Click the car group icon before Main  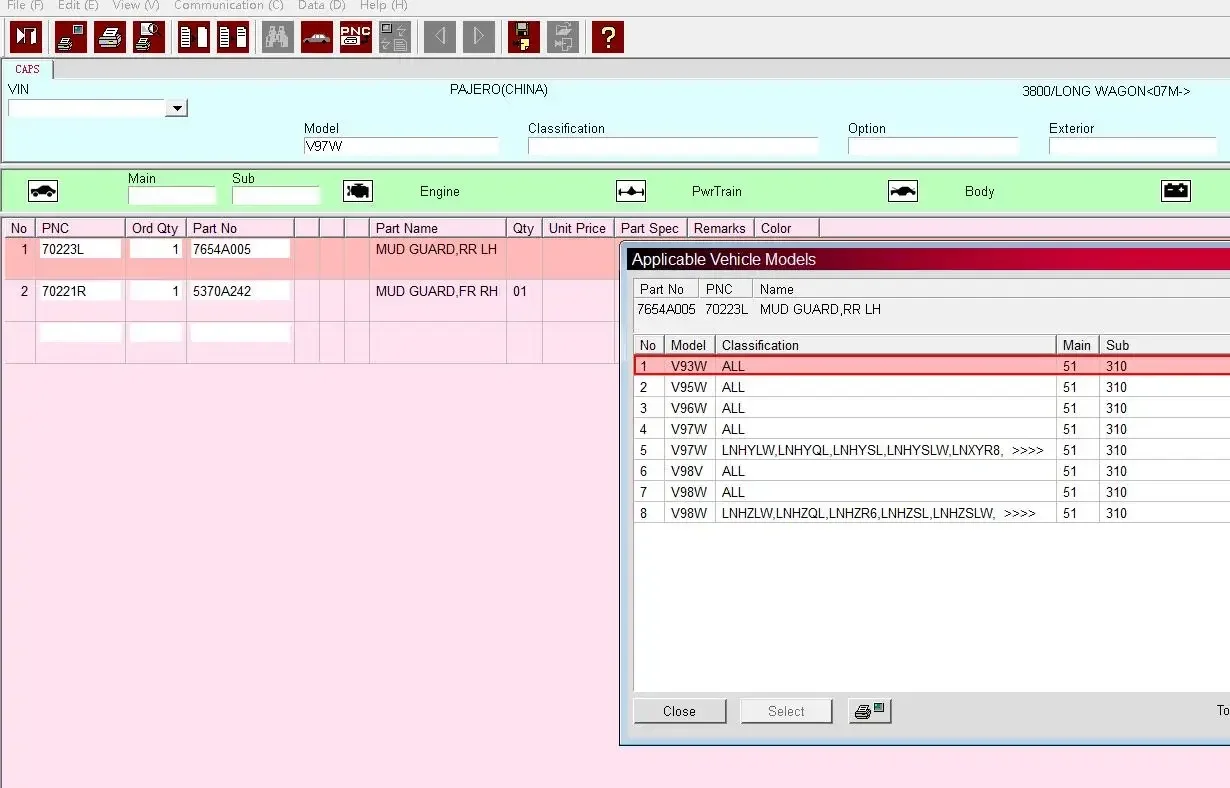point(43,191)
